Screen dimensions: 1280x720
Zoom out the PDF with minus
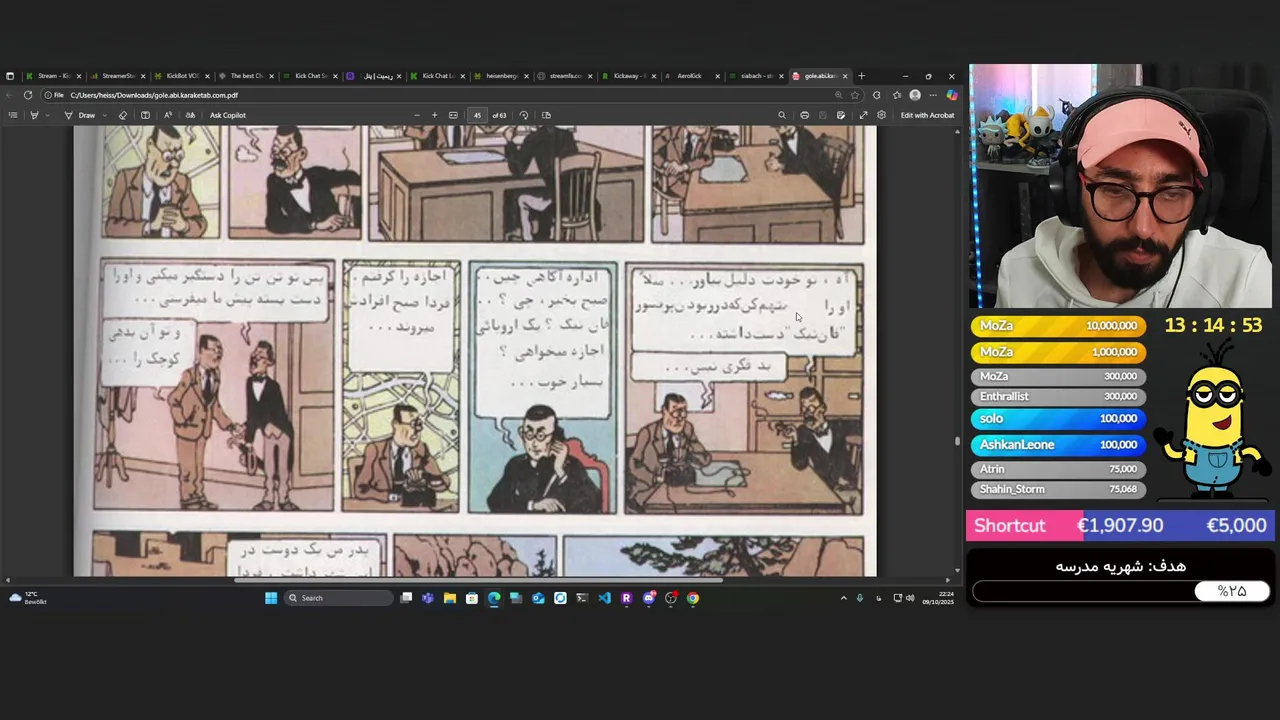pyautogui.click(x=417, y=115)
